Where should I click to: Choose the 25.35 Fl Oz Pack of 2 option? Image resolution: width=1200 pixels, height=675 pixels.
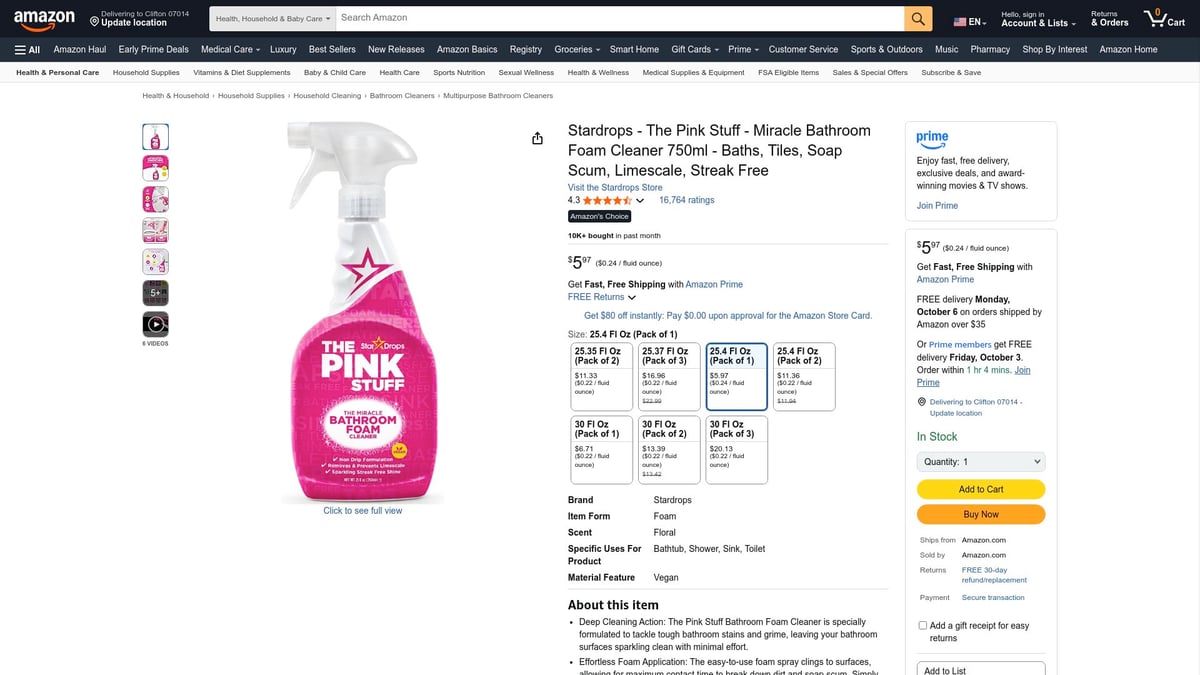click(x=601, y=376)
